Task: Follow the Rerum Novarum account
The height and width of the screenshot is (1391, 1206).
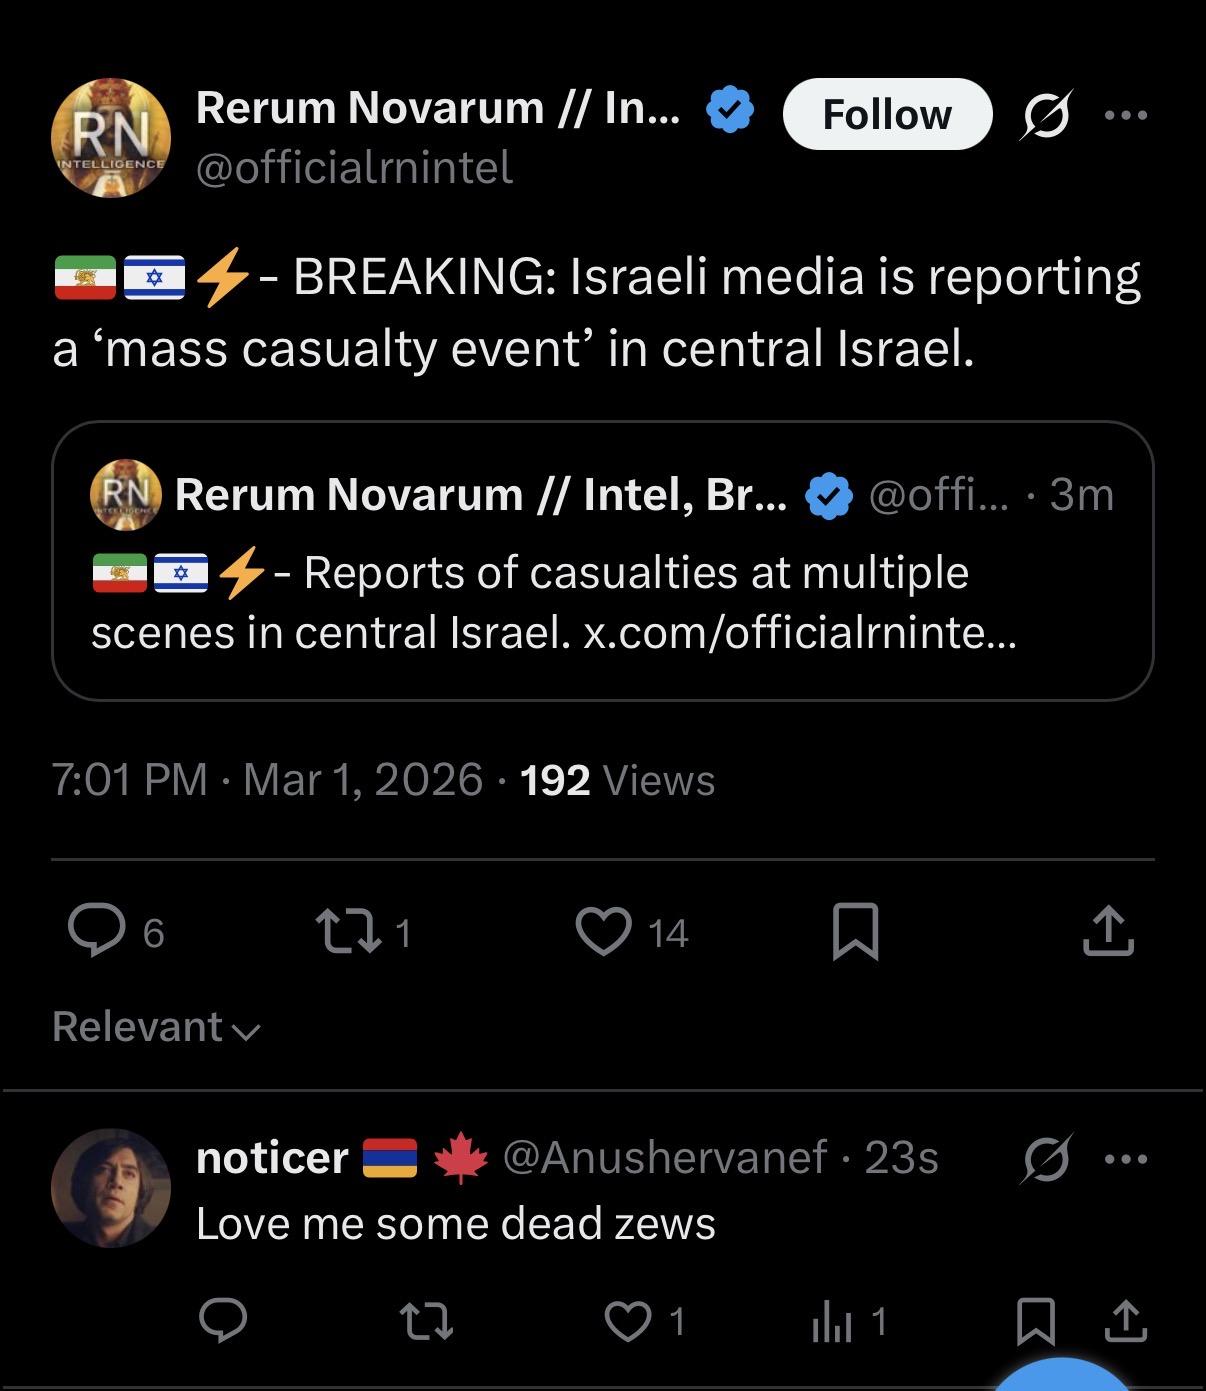Action: coord(887,115)
